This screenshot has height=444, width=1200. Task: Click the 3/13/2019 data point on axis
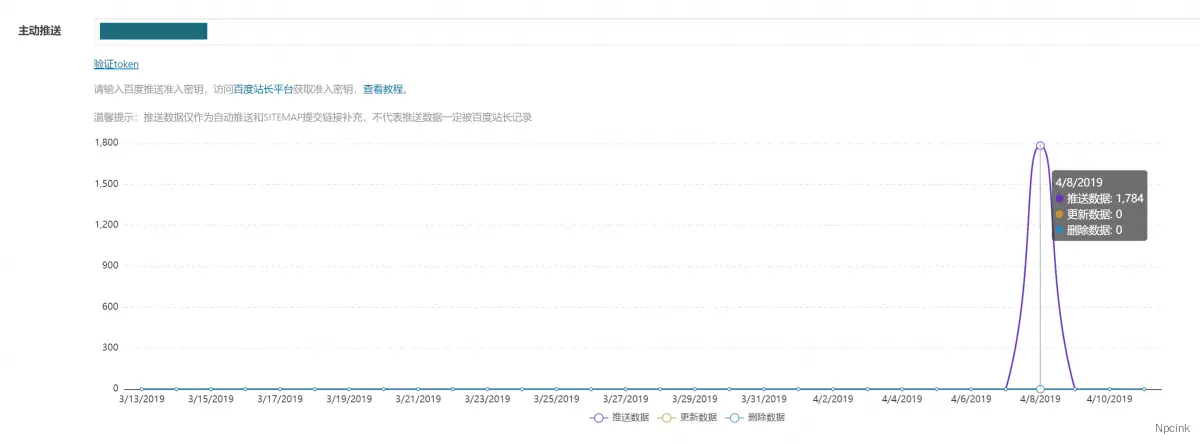point(141,389)
